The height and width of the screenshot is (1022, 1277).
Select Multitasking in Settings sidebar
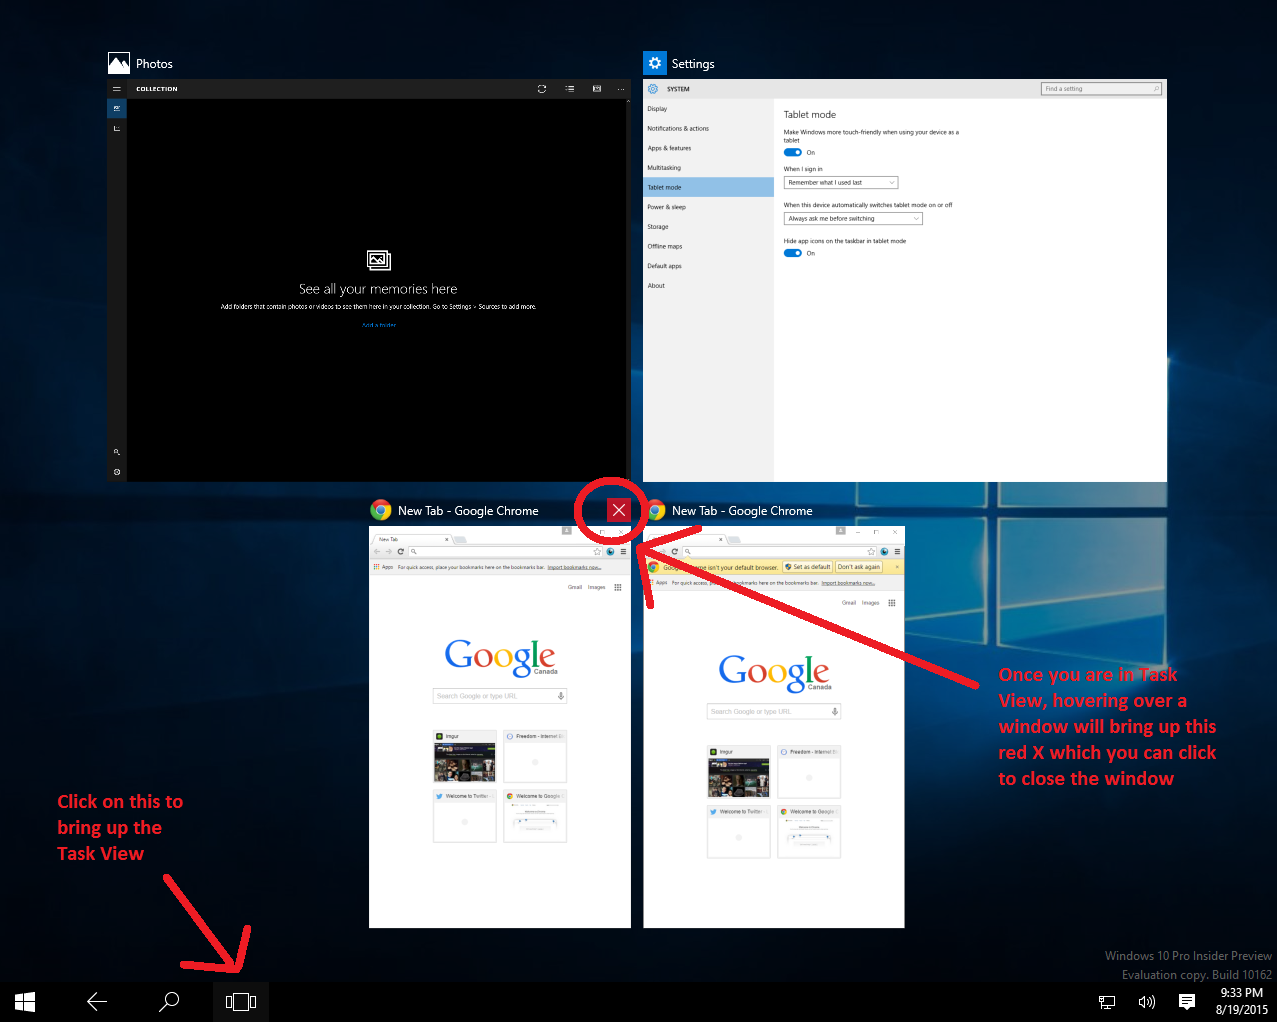point(709,168)
